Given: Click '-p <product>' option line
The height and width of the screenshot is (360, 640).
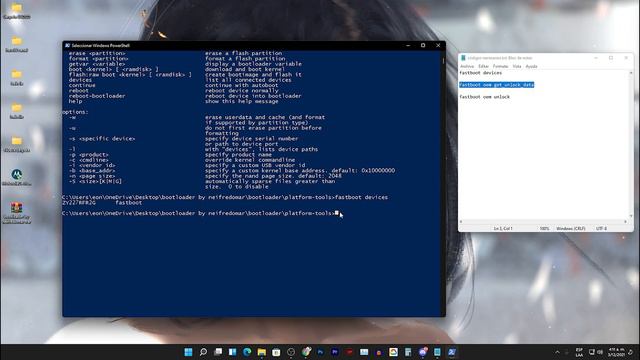Looking at the screenshot, I should [x=89, y=155].
